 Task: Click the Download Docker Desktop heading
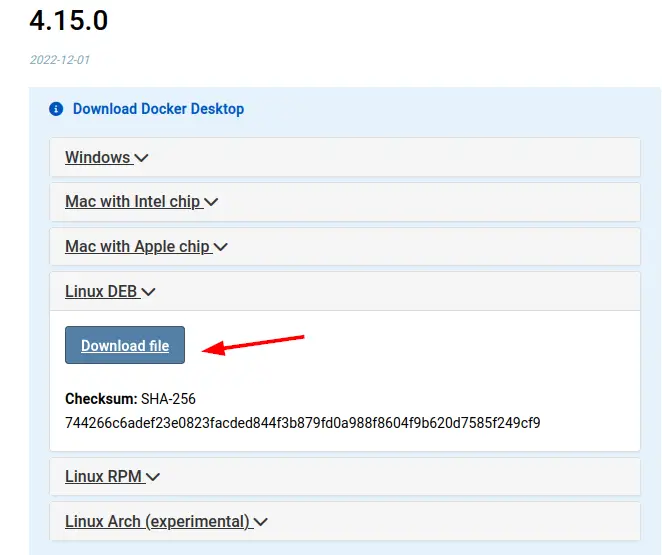158,109
